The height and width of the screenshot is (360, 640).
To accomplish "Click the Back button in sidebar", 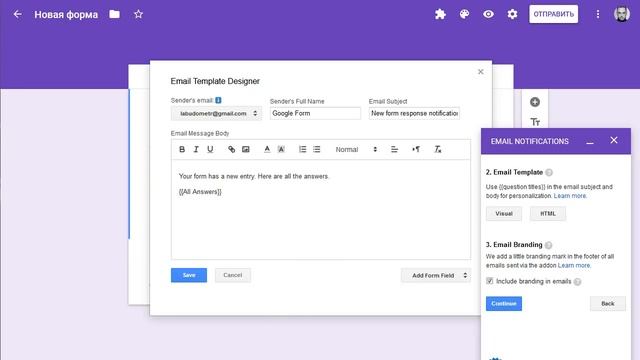I will pyautogui.click(x=607, y=304).
